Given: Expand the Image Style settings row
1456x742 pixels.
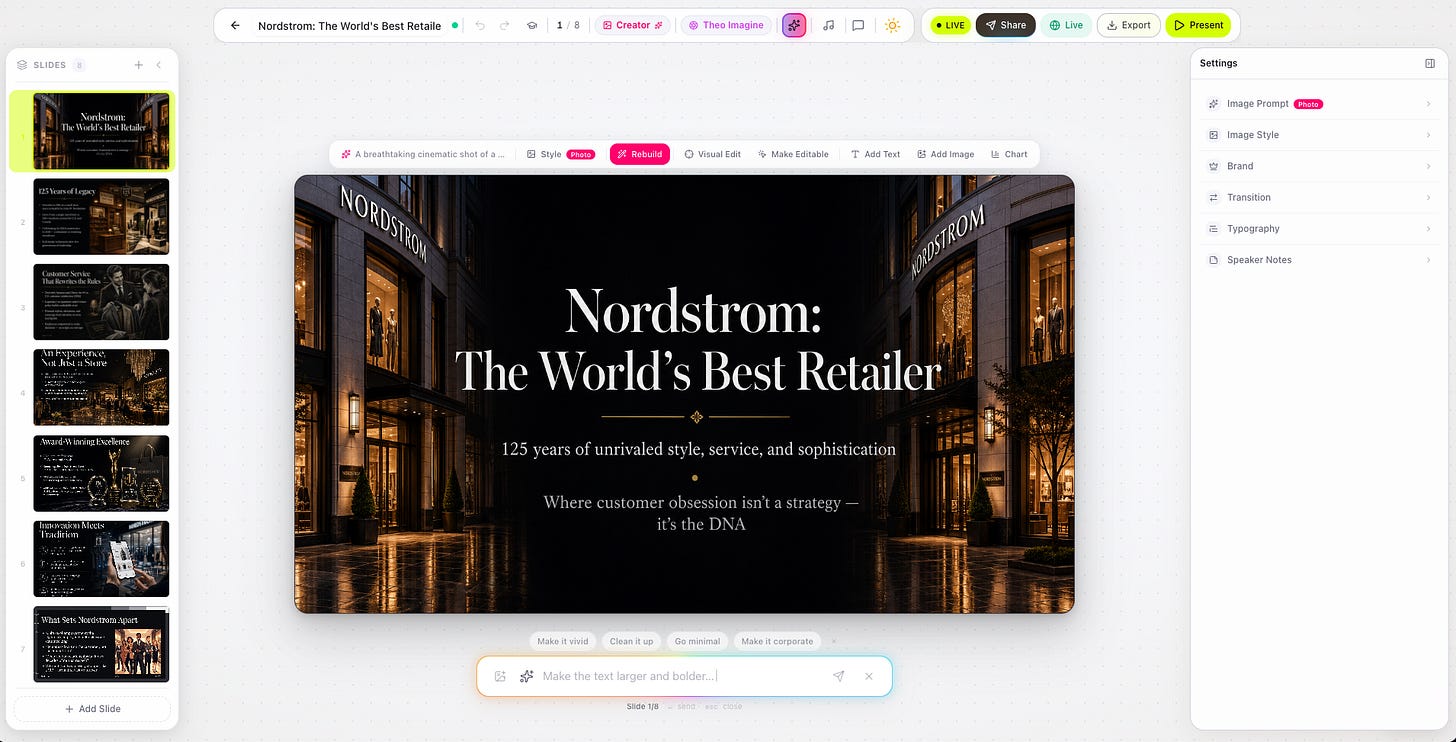Looking at the screenshot, I should pyautogui.click(x=1319, y=135).
